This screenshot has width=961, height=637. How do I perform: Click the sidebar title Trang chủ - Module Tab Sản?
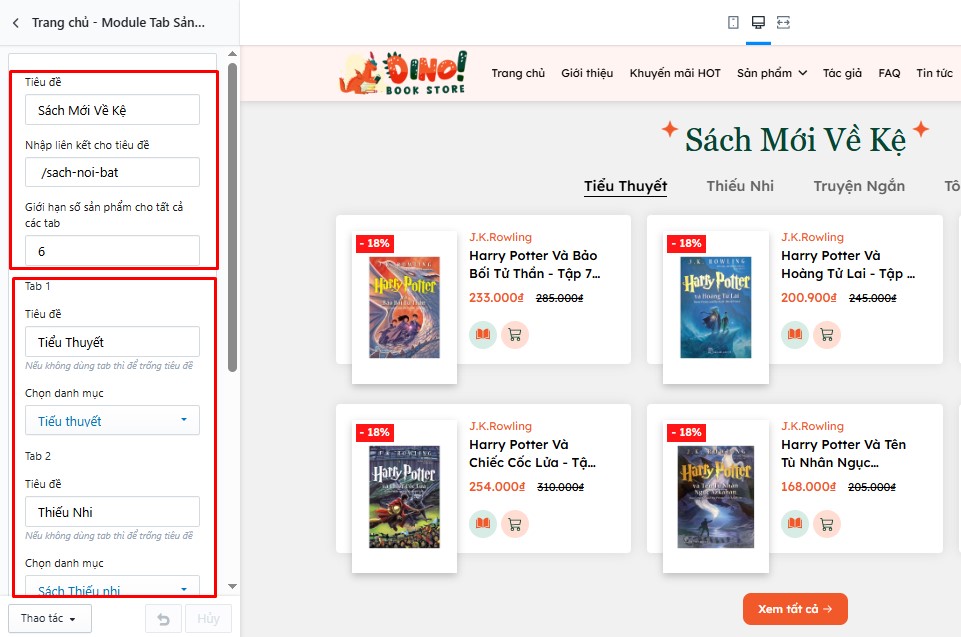click(x=118, y=23)
